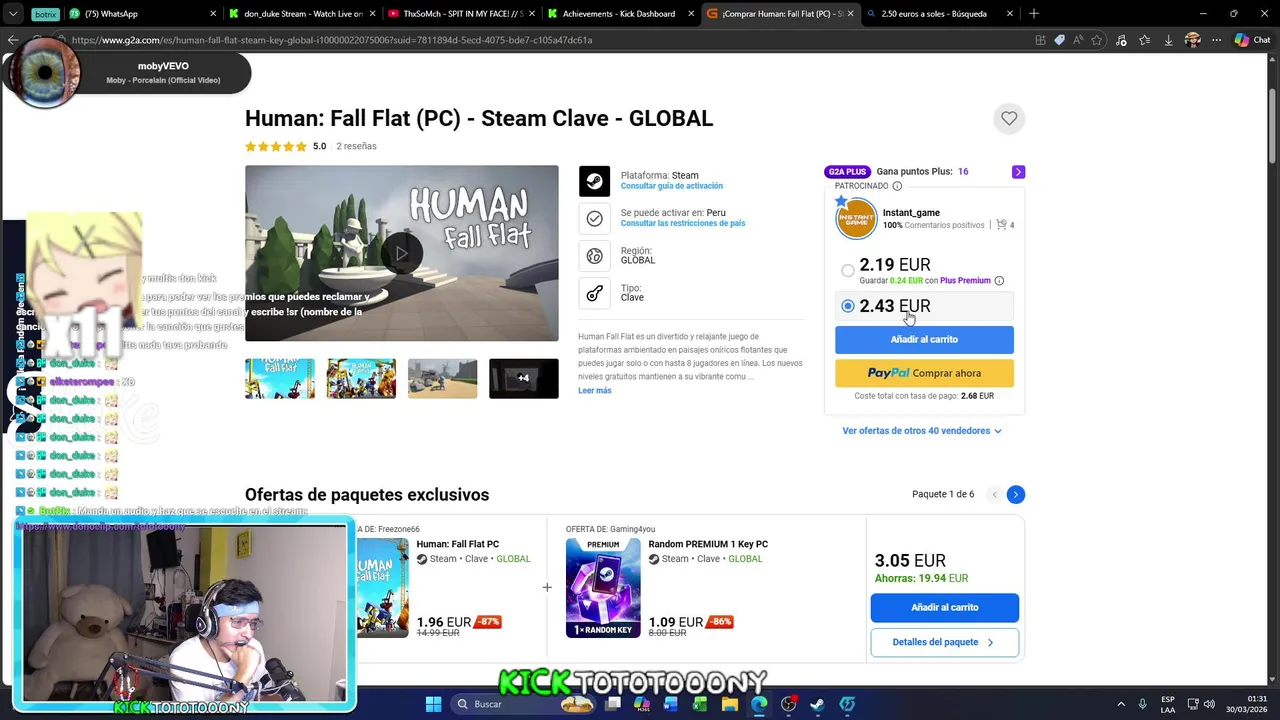Open the 2 reseñas reviews link
1280x720 pixels.
click(x=356, y=147)
